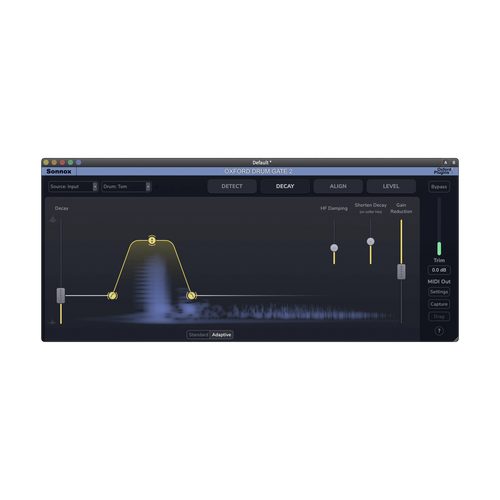Toggle the Bypass button

pyautogui.click(x=439, y=187)
